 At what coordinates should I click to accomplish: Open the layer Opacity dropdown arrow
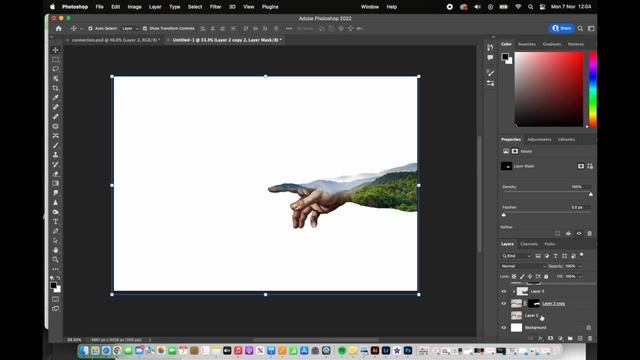(x=580, y=266)
